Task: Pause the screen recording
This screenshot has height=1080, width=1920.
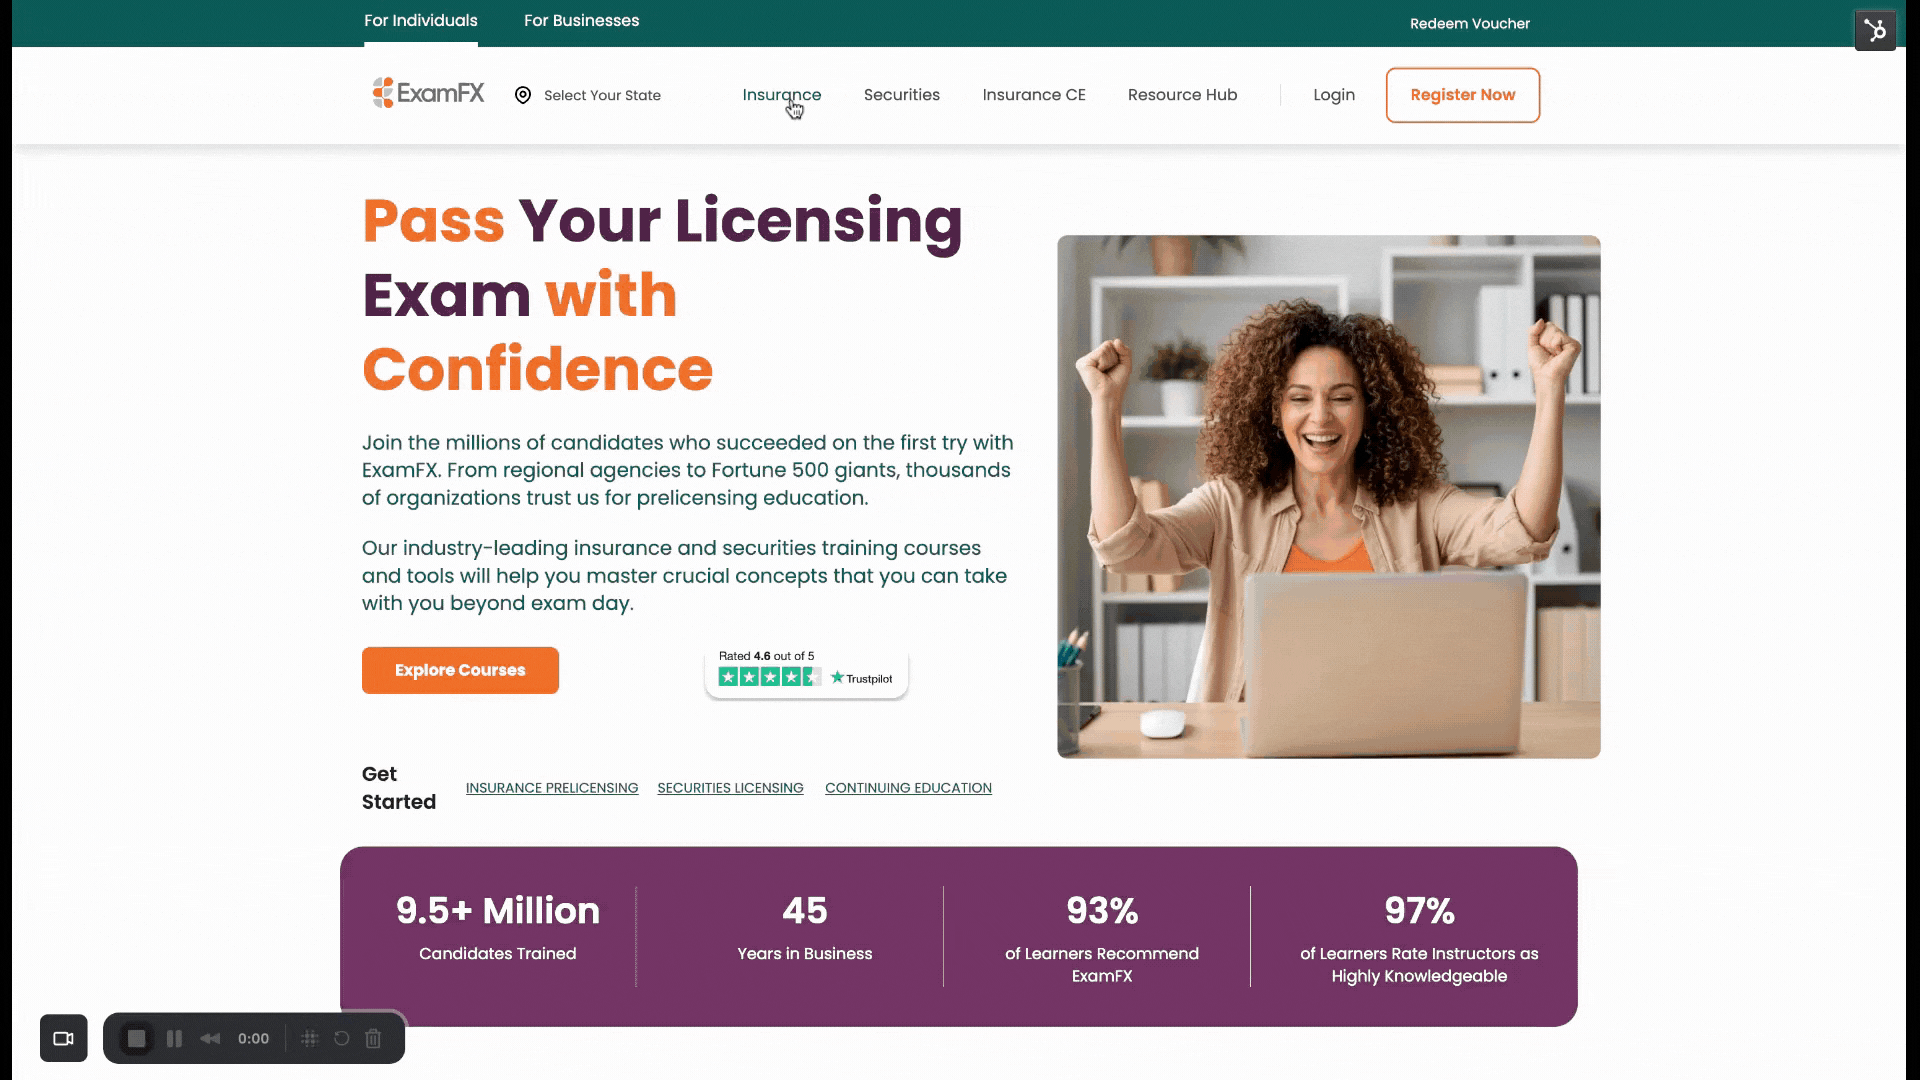Action: coord(174,1038)
